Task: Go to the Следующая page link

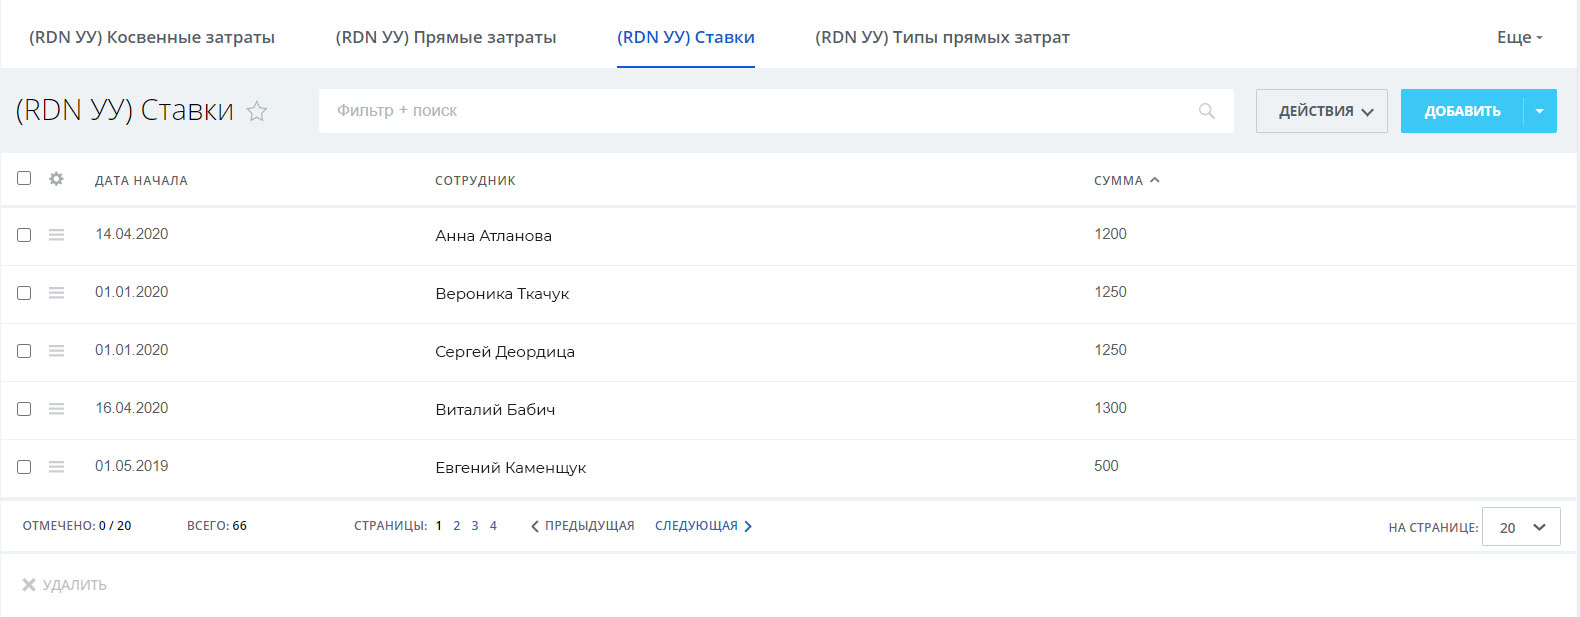Action: click(x=703, y=526)
